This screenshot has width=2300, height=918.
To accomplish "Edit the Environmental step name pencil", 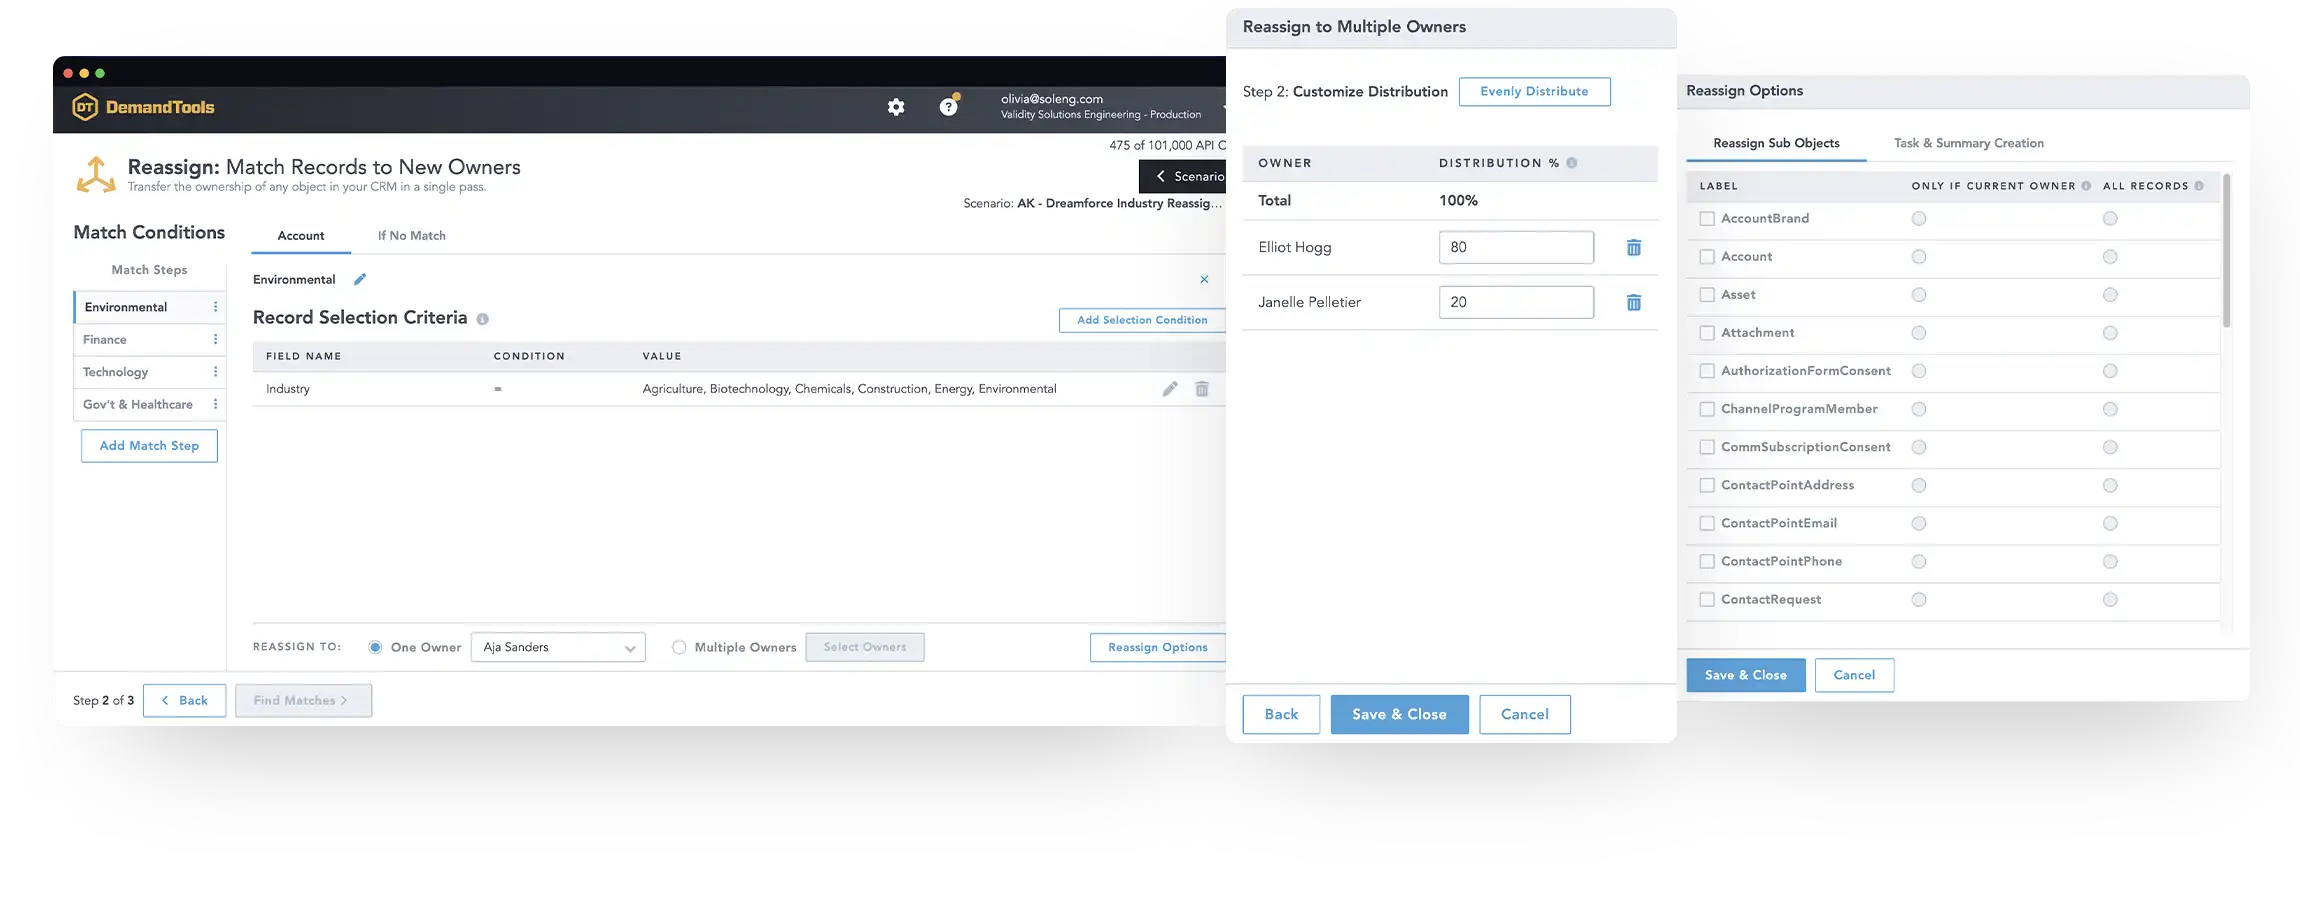I will (x=360, y=279).
